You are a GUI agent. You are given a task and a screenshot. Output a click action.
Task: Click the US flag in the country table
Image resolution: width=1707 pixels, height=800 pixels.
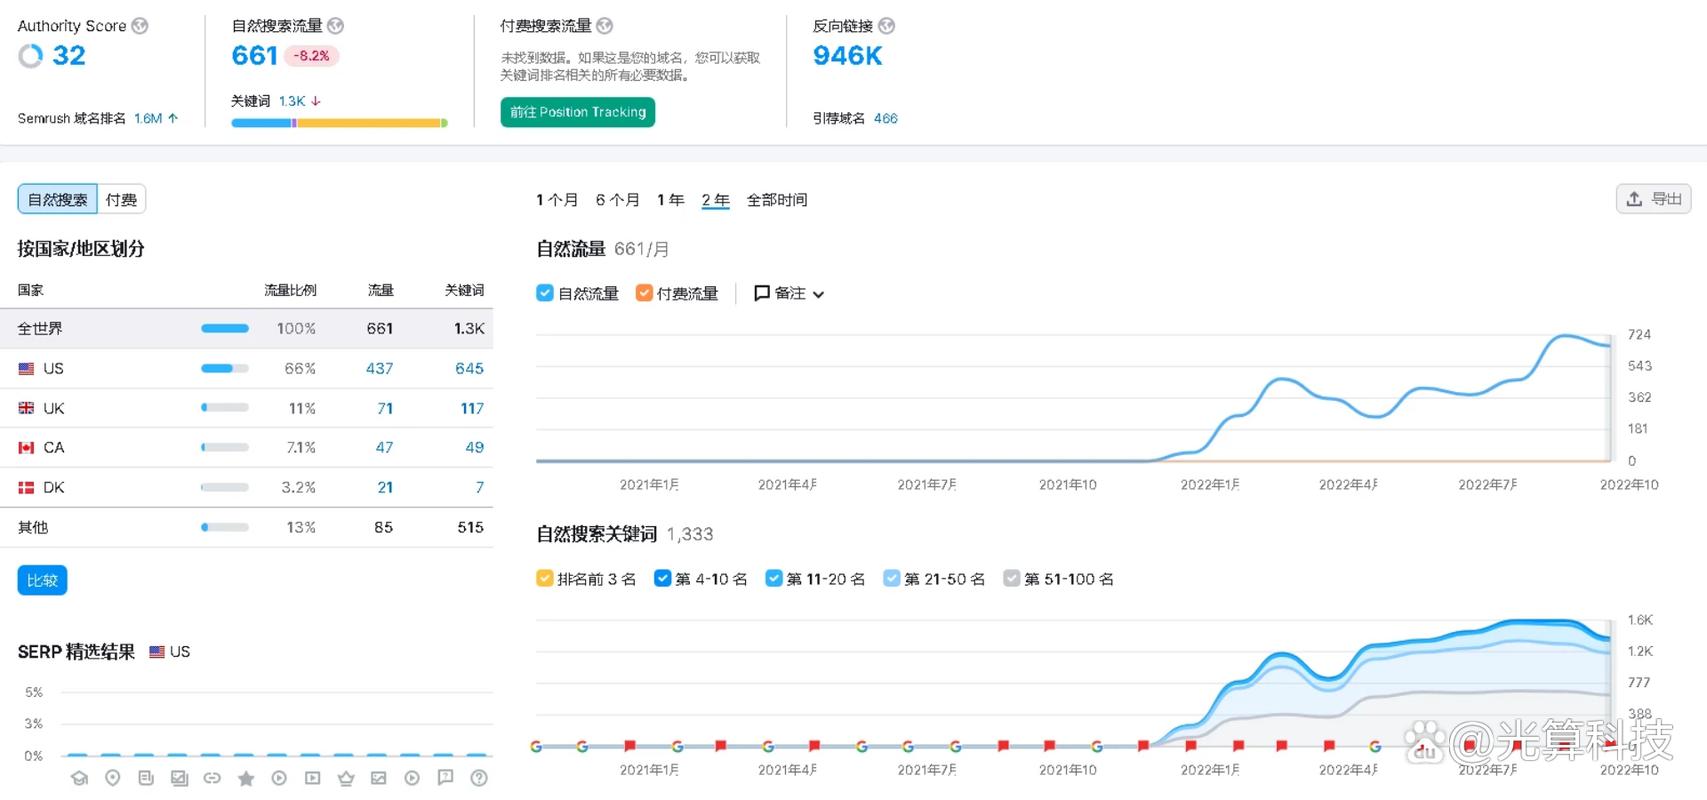click(x=26, y=369)
